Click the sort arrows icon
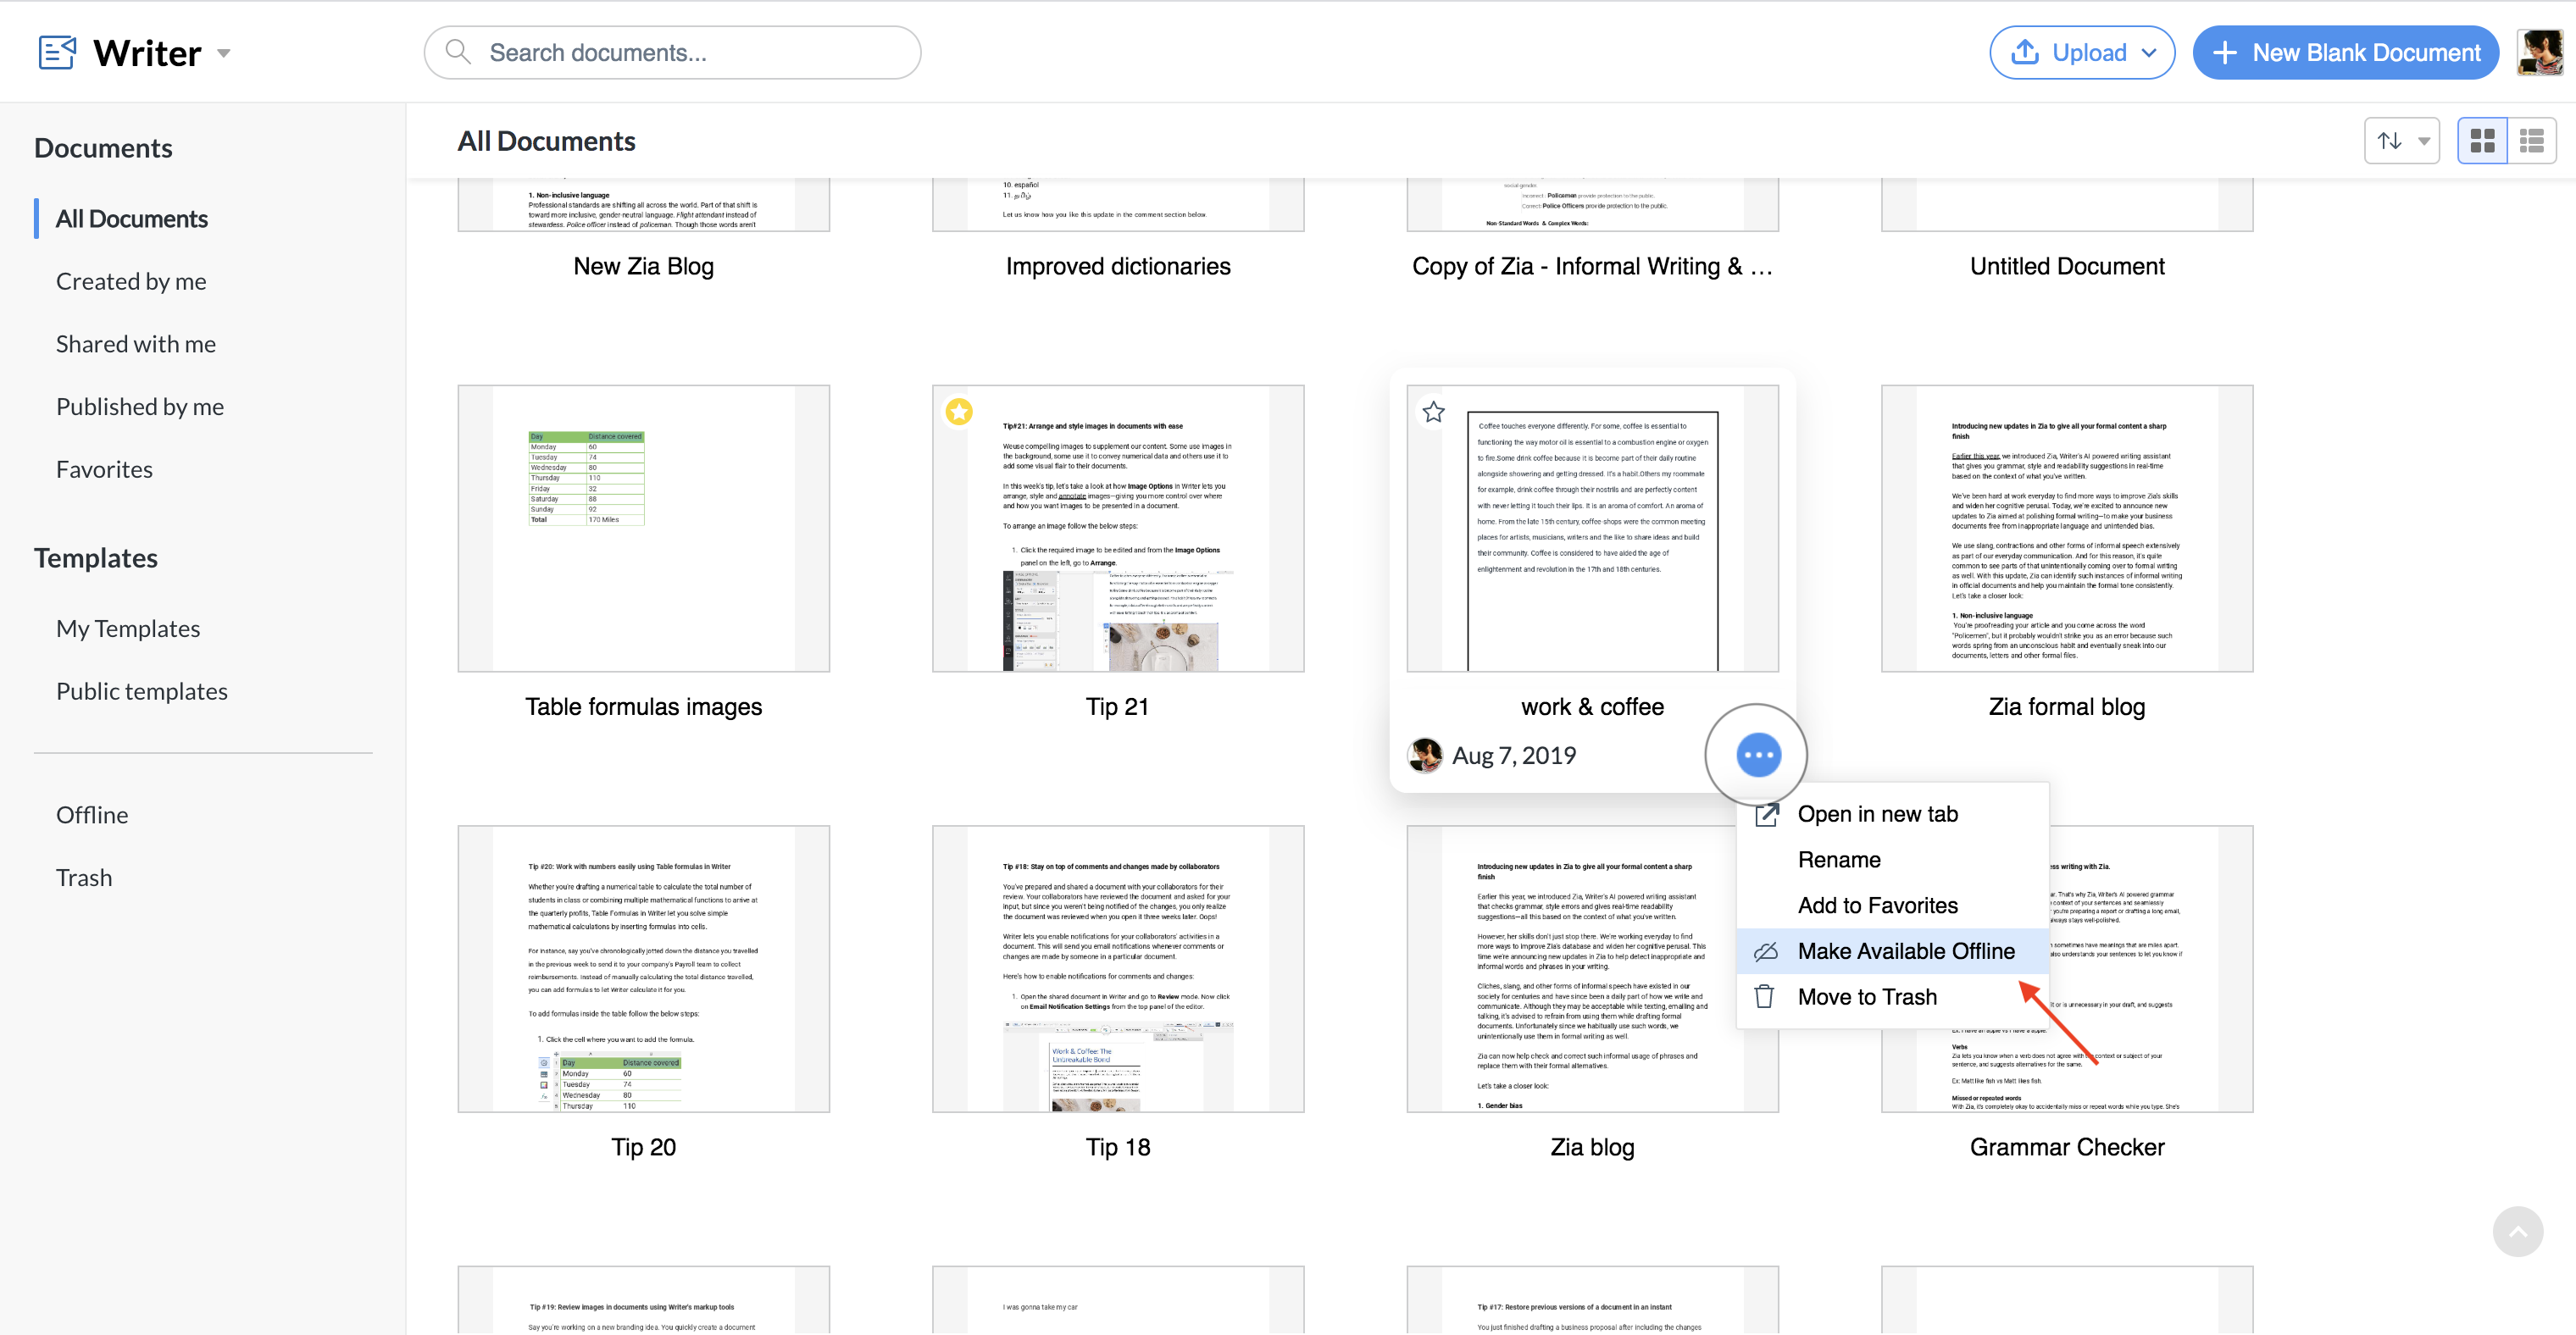This screenshot has width=2576, height=1335. pyautogui.click(x=2389, y=141)
